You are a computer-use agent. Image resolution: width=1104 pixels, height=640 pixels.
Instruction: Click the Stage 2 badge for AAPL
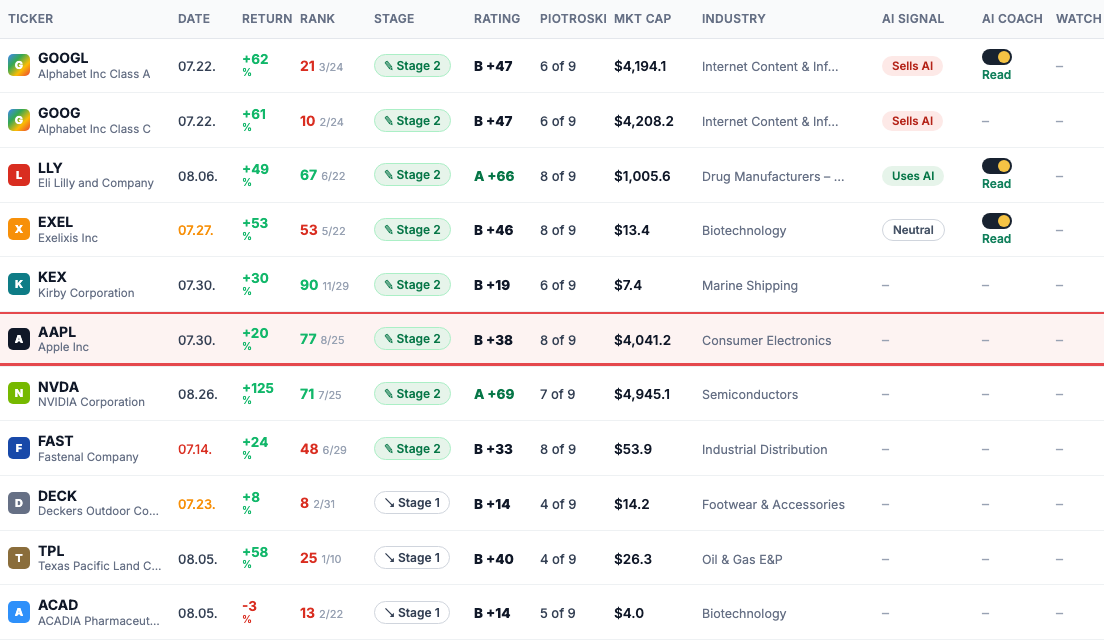pos(412,339)
